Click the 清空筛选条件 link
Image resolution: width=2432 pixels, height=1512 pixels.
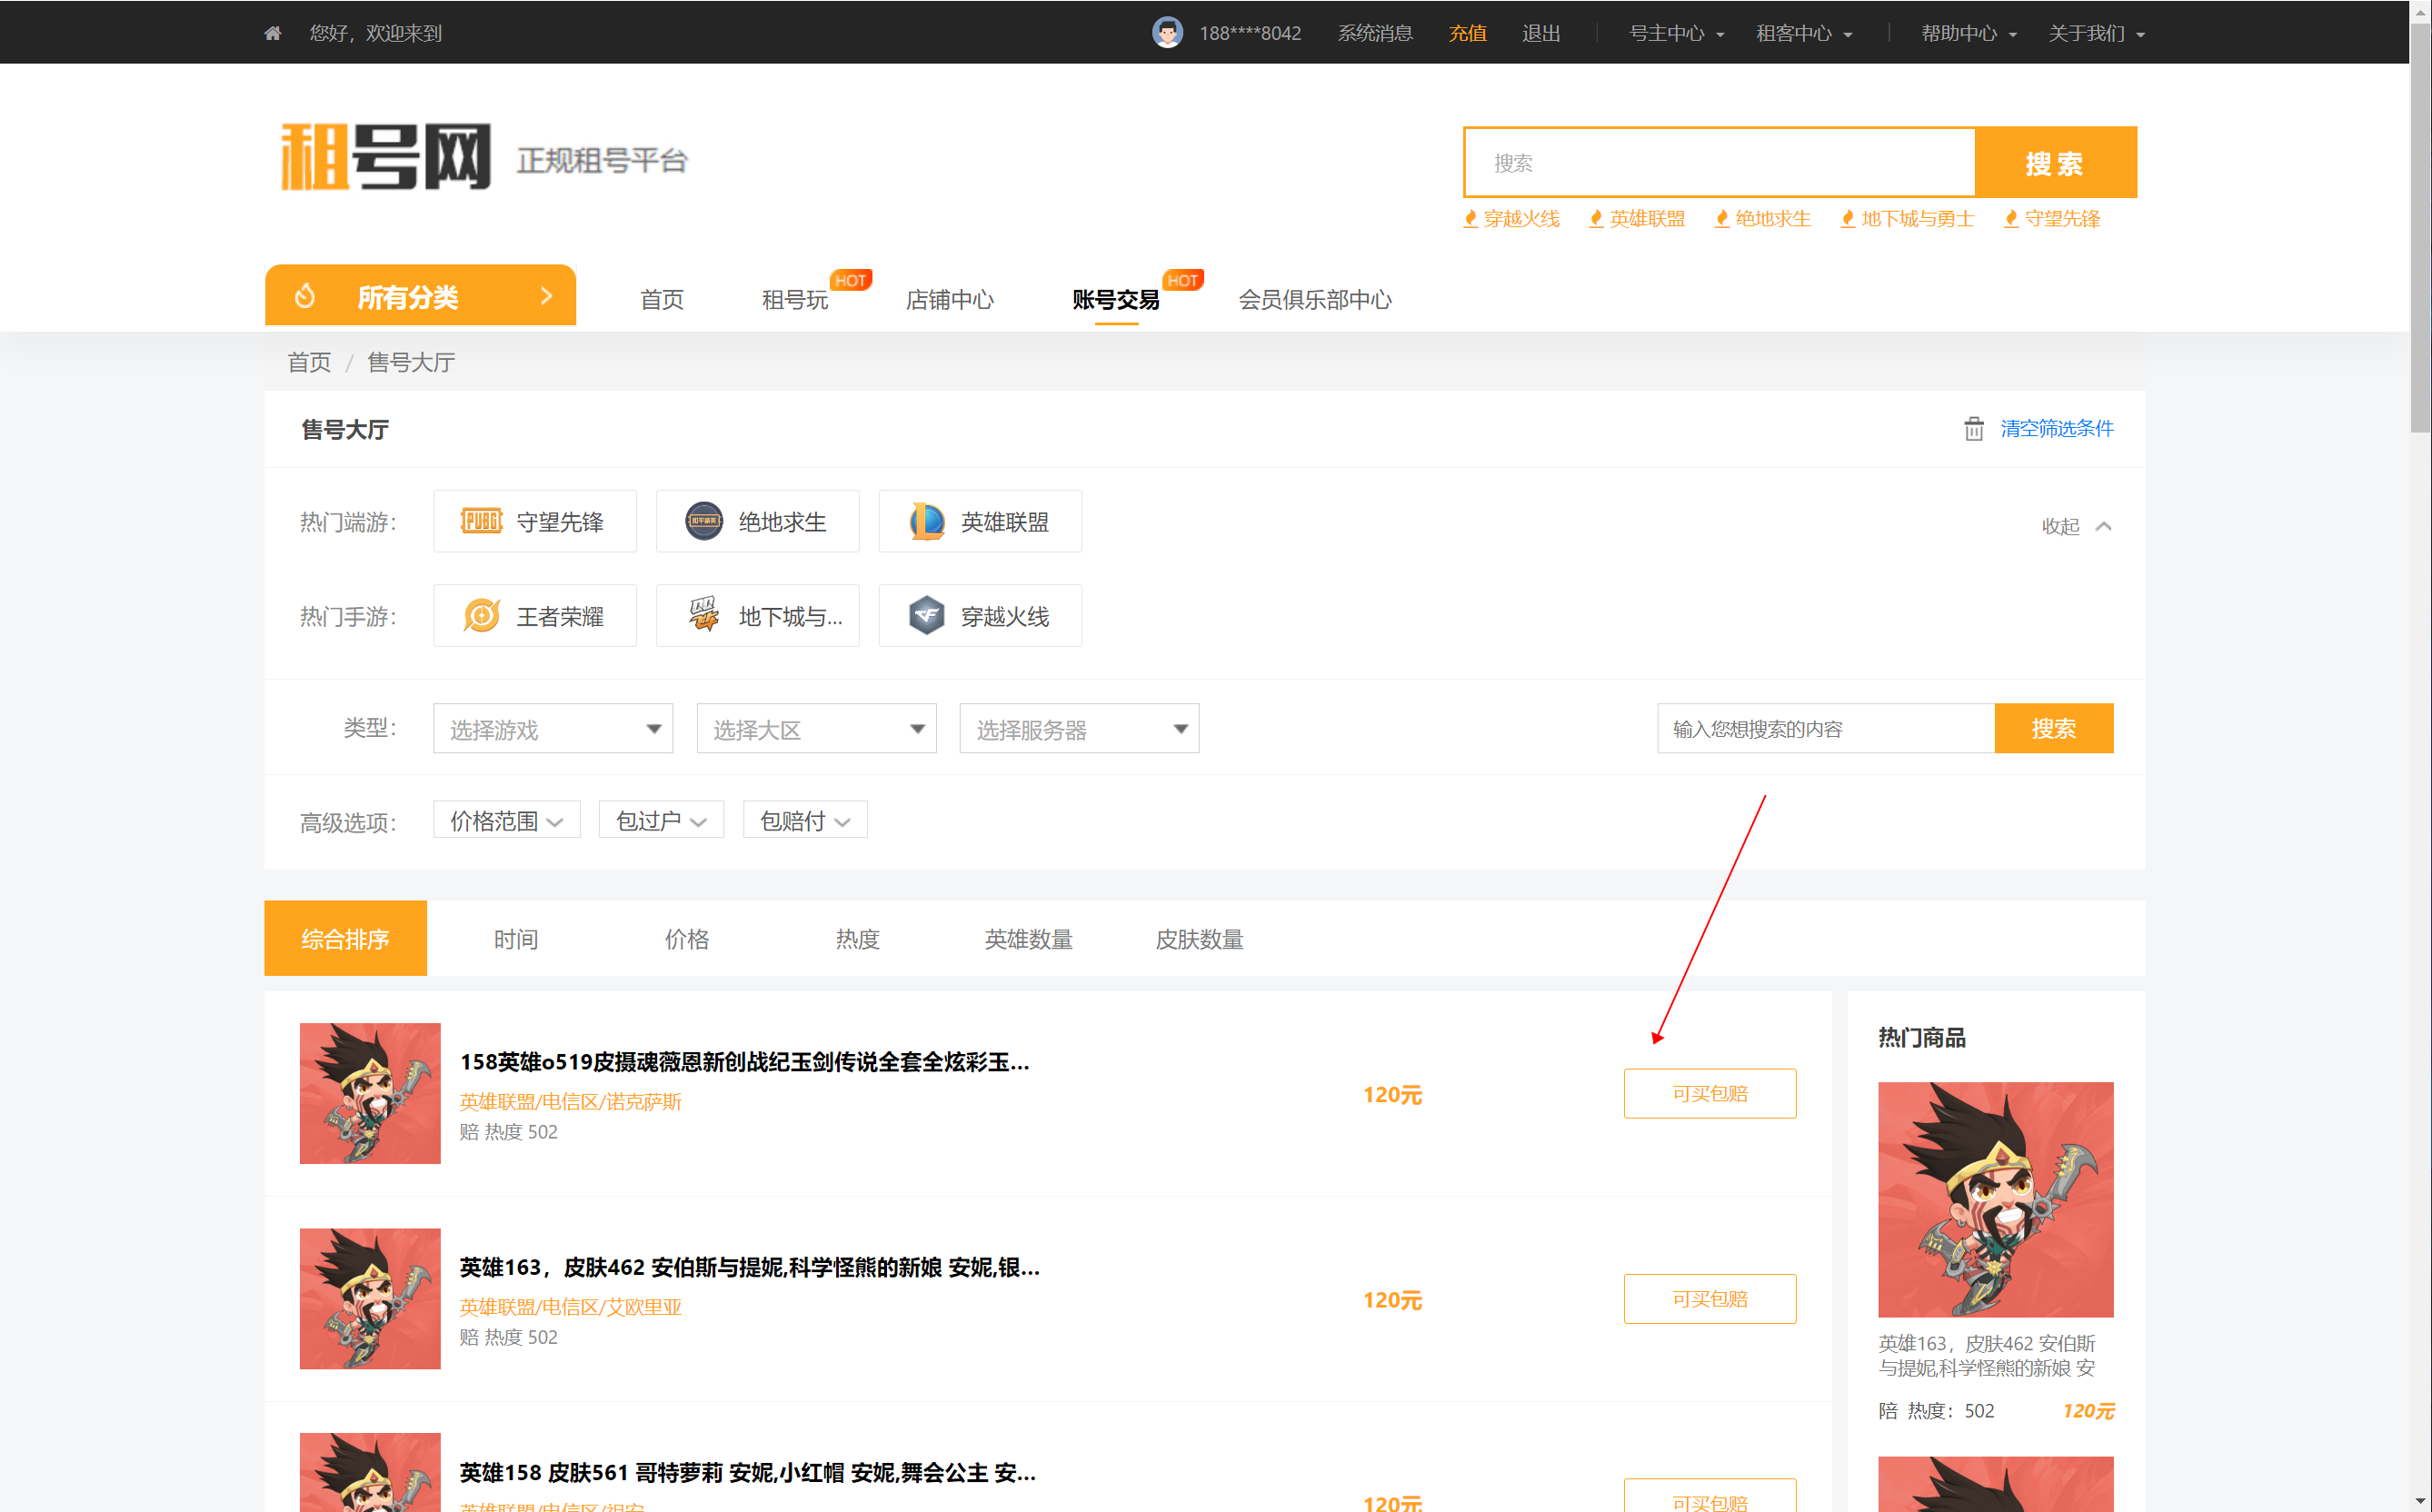(2056, 429)
